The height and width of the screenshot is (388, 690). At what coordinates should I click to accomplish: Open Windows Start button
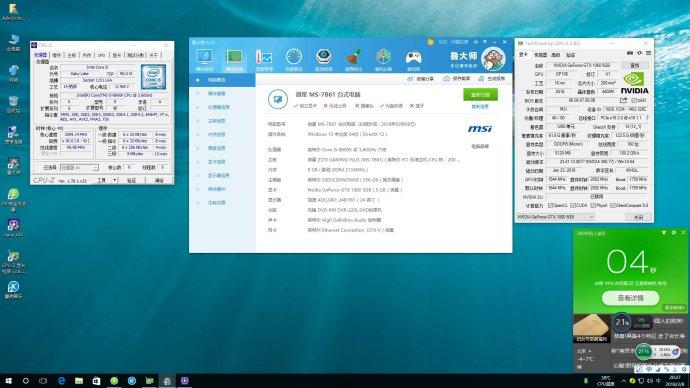point(8,381)
